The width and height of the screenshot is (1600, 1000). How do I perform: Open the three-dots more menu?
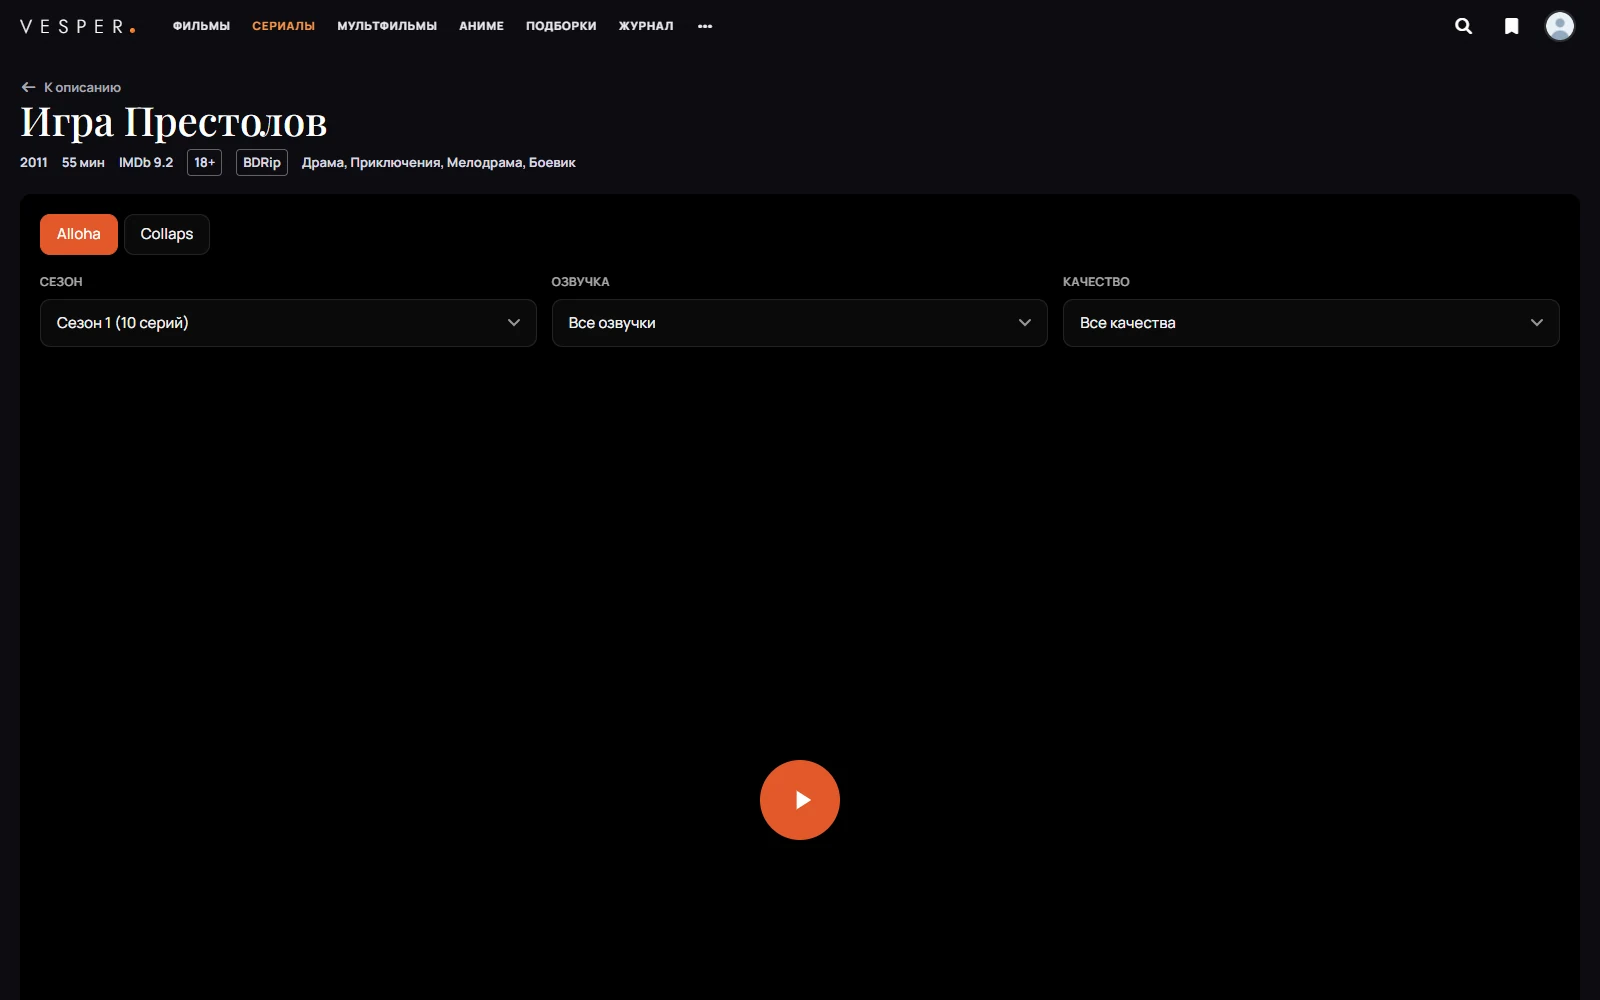tap(705, 26)
